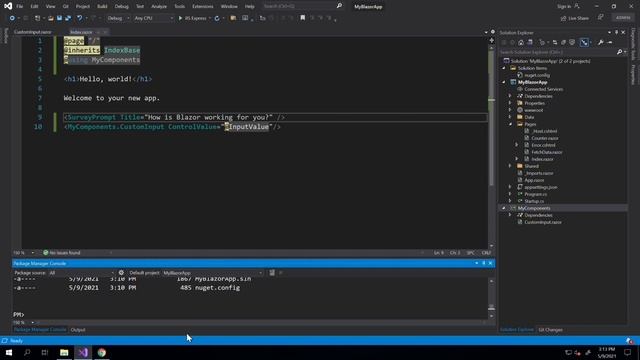Open the File menu

[x=20, y=7]
